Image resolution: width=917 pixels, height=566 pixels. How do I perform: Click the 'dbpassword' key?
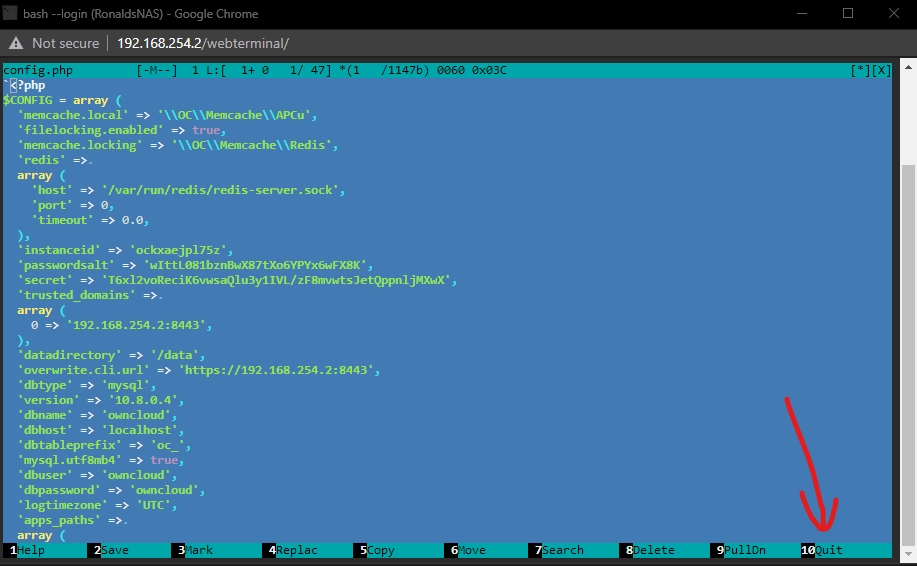click(59, 491)
